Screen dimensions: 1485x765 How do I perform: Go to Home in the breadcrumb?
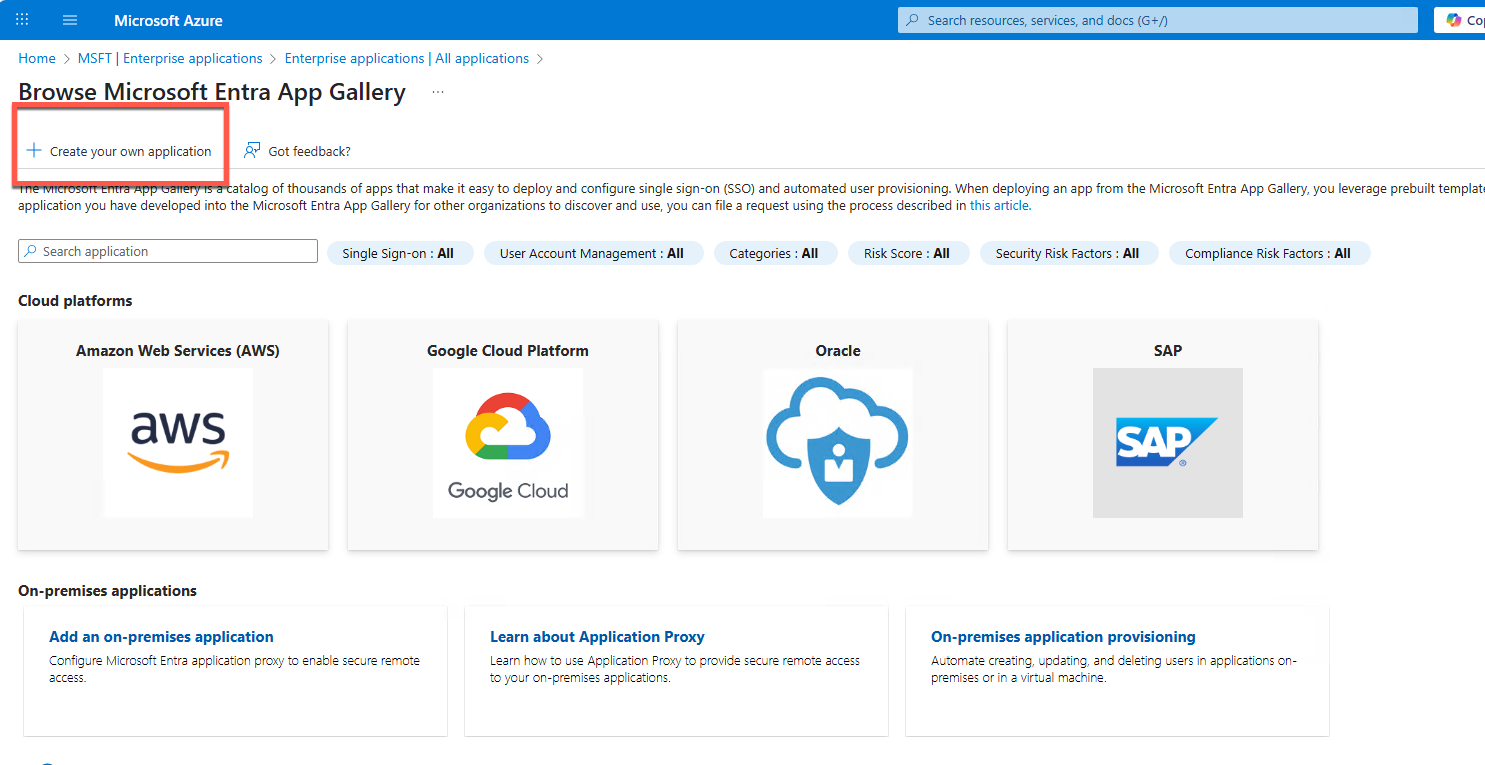pyautogui.click(x=37, y=58)
